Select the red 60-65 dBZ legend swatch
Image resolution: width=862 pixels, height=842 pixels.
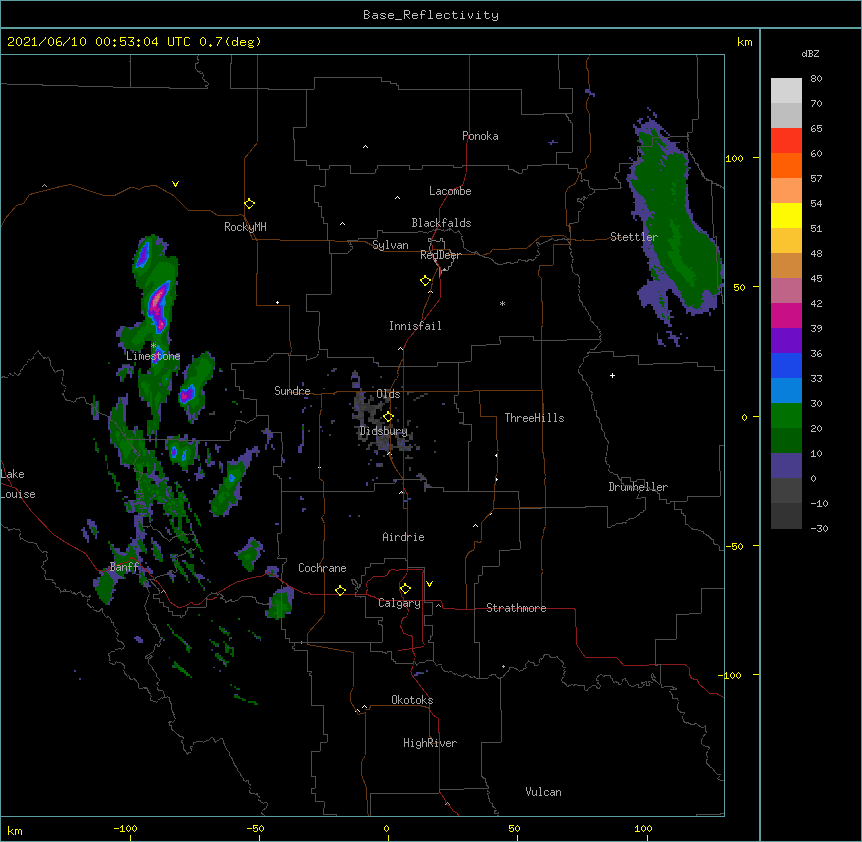click(x=786, y=140)
